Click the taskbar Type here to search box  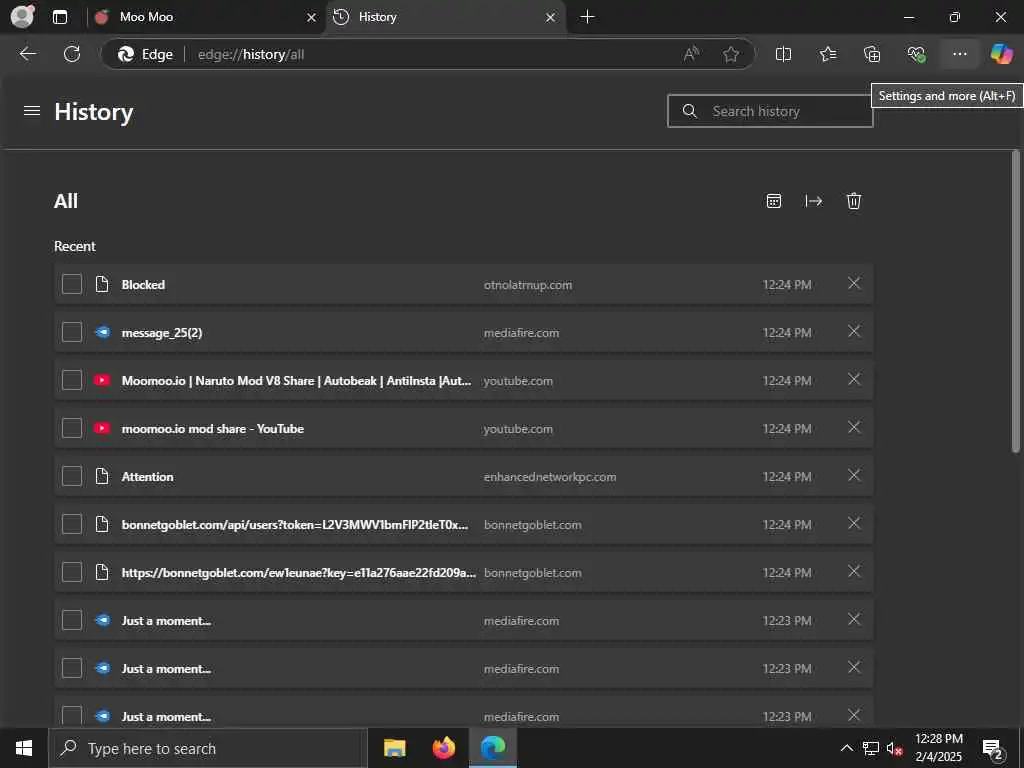click(x=208, y=748)
